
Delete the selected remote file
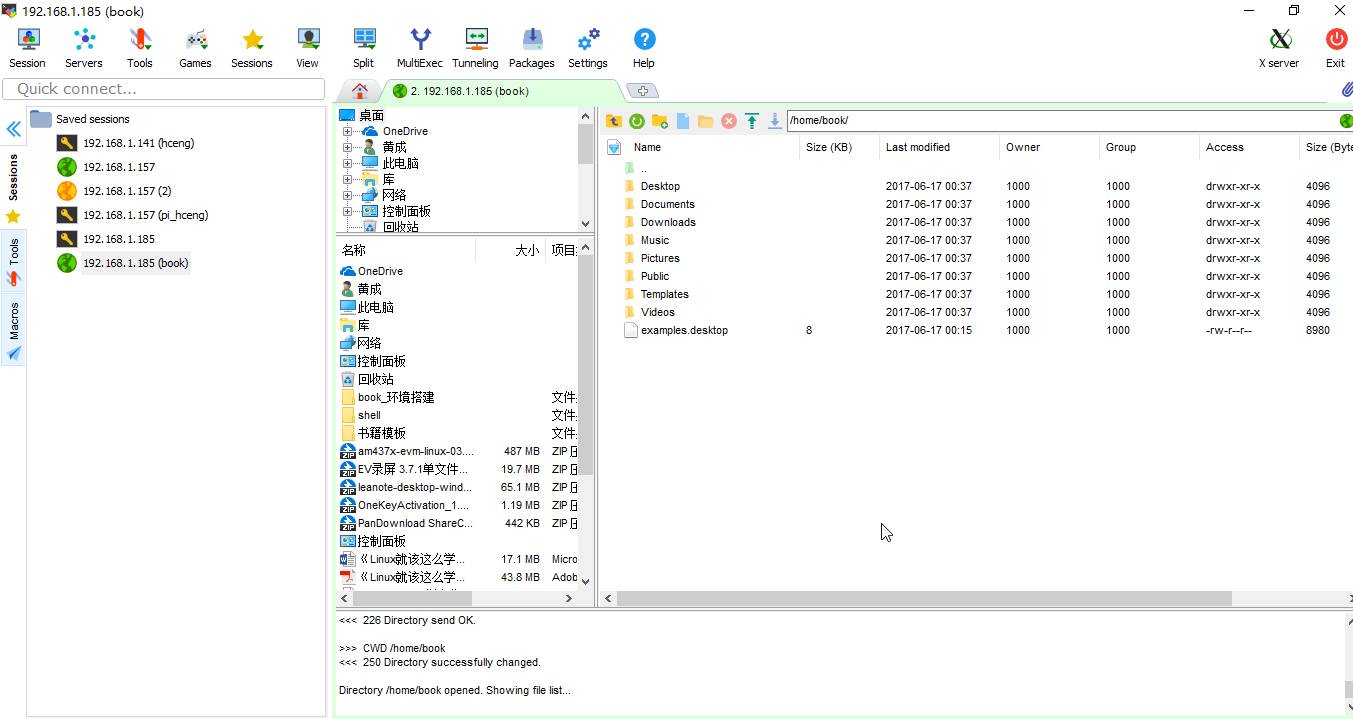(x=729, y=121)
